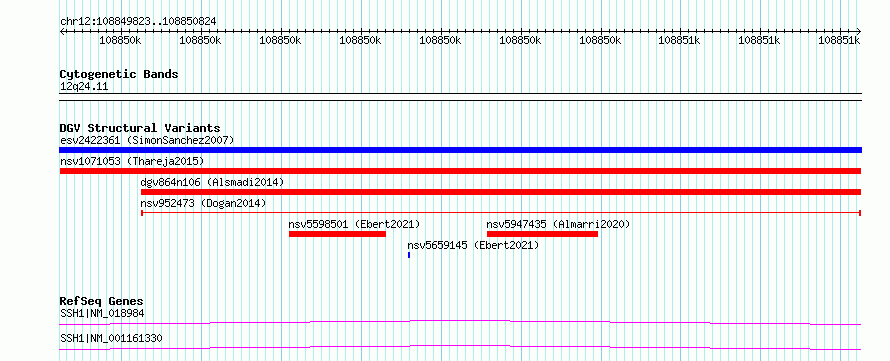The image size is (890, 361).
Task: Open dgv864n106 (Alsmadi2014) variant label
Action: tap(212, 182)
